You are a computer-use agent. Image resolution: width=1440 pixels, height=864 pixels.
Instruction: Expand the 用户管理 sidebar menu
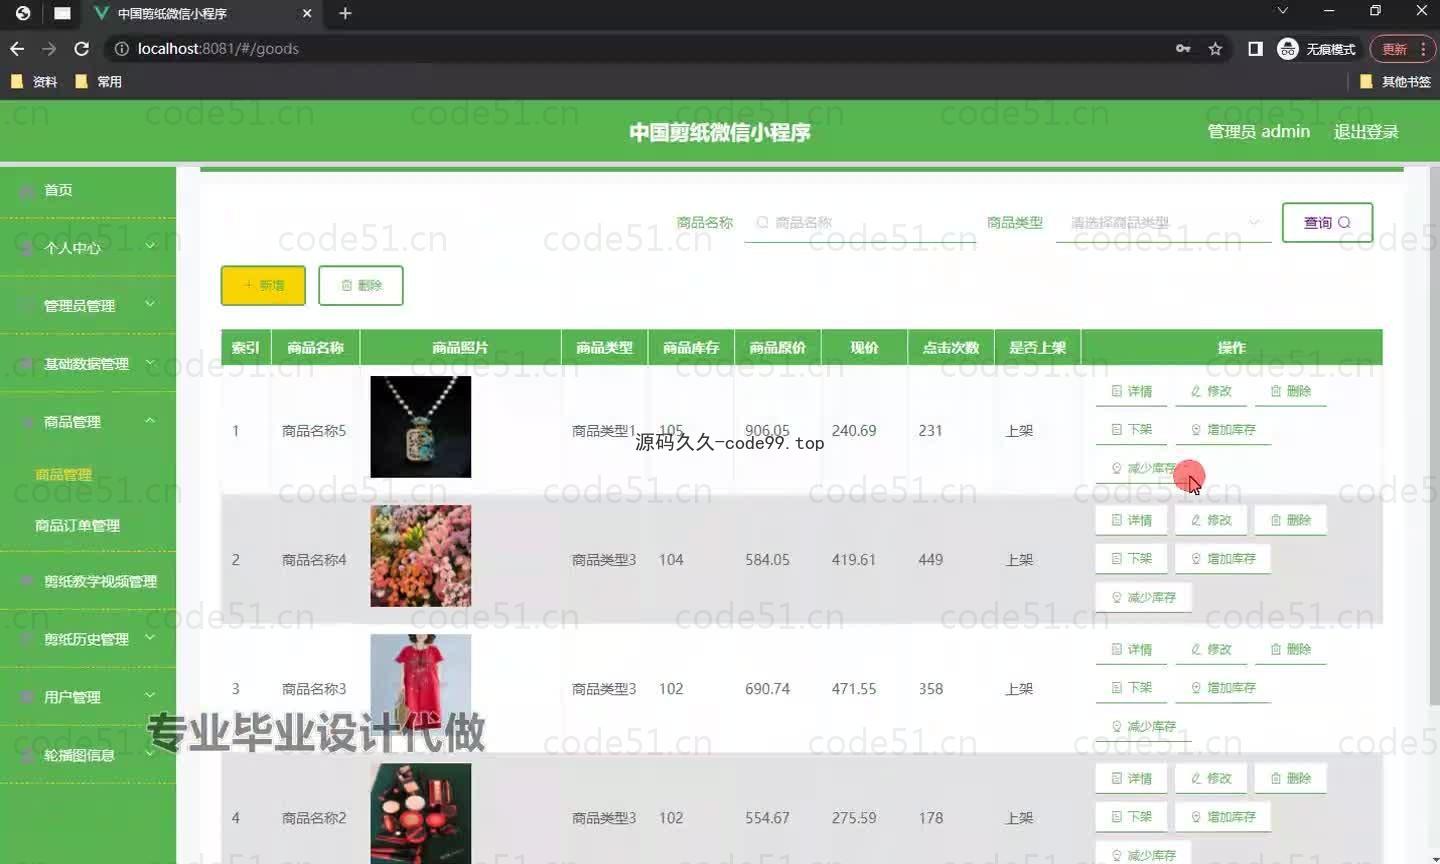pyautogui.click(x=88, y=697)
